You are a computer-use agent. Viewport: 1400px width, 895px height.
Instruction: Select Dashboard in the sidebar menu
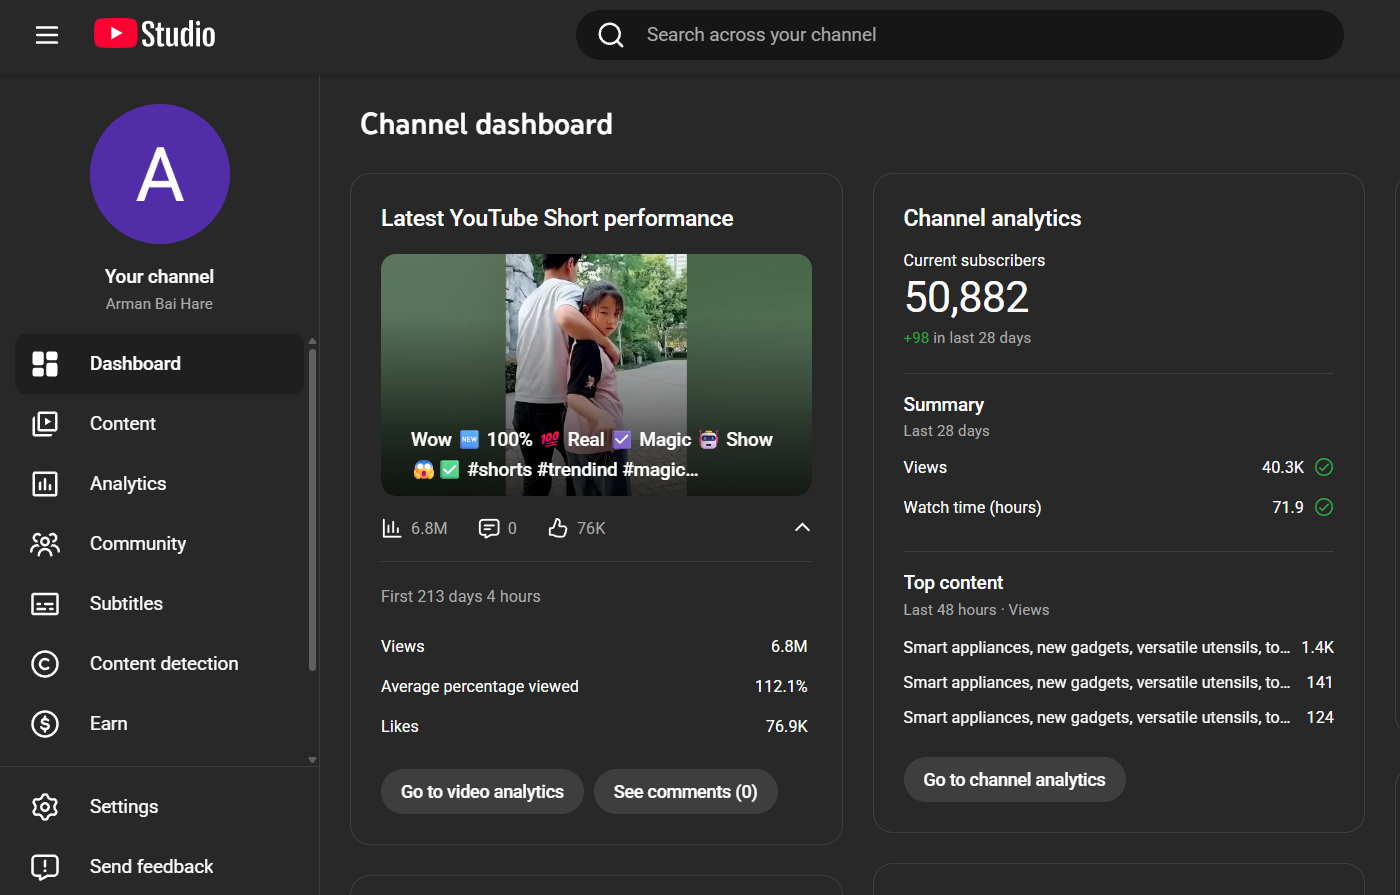click(x=135, y=364)
